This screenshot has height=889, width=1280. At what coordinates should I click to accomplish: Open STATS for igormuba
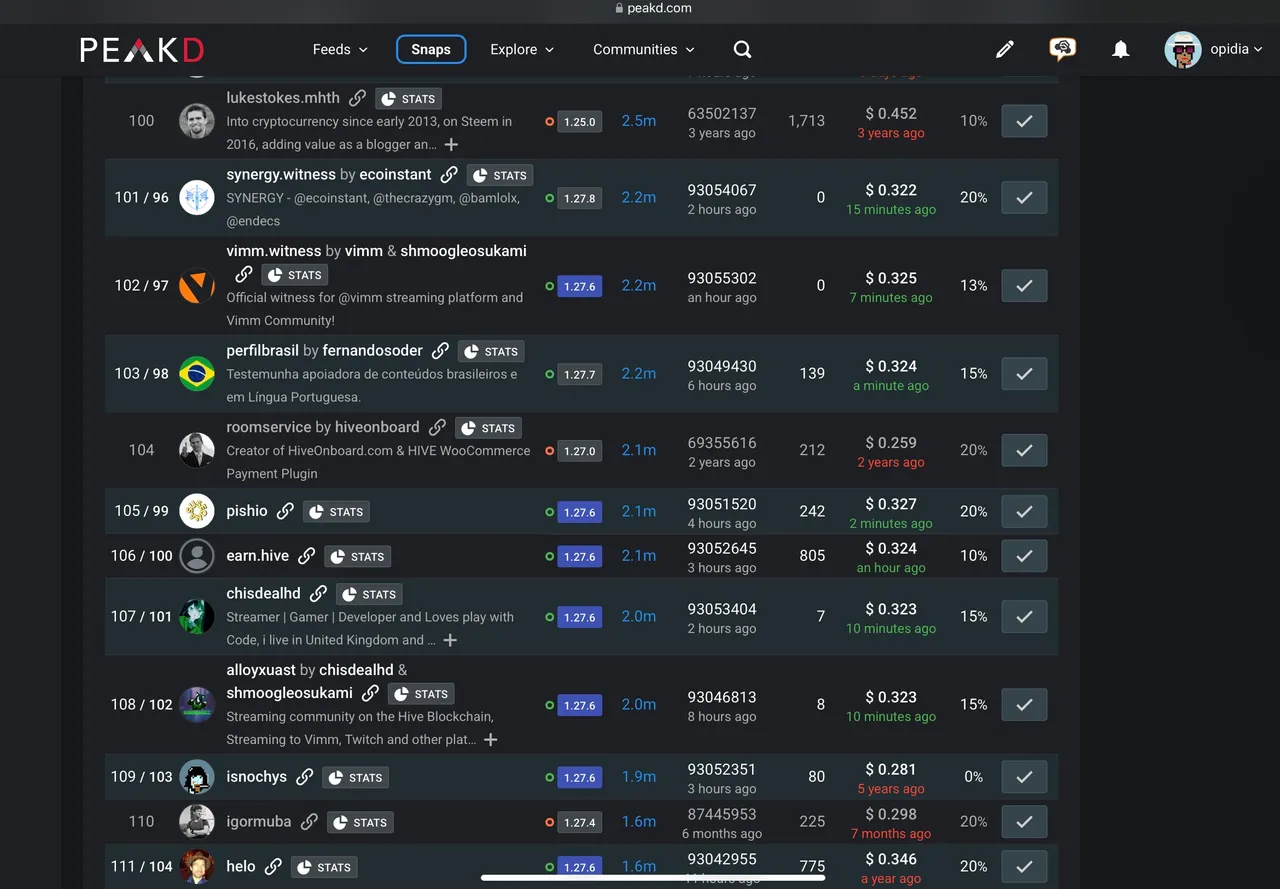(x=360, y=823)
